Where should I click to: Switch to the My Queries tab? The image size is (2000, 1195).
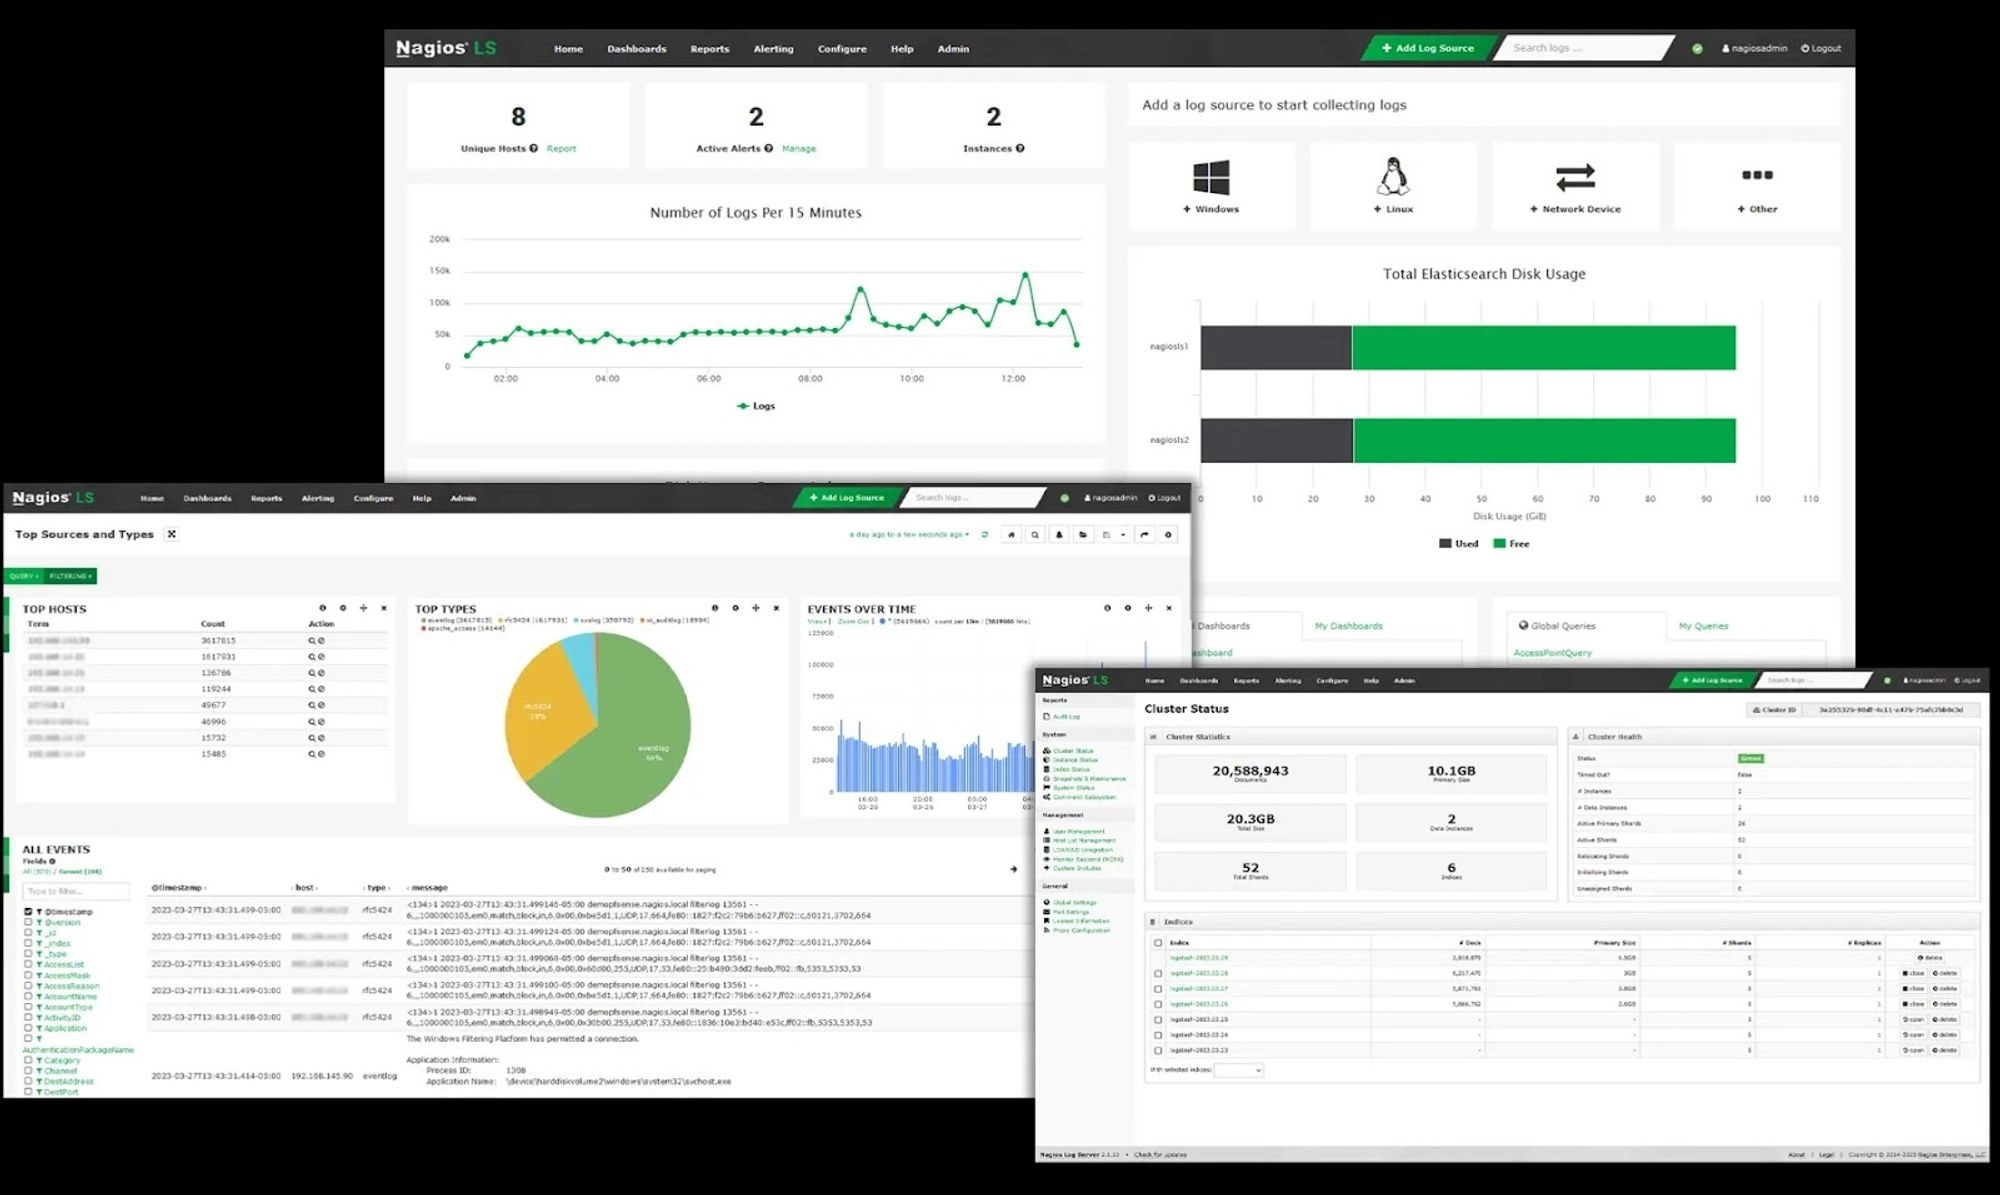click(1703, 626)
